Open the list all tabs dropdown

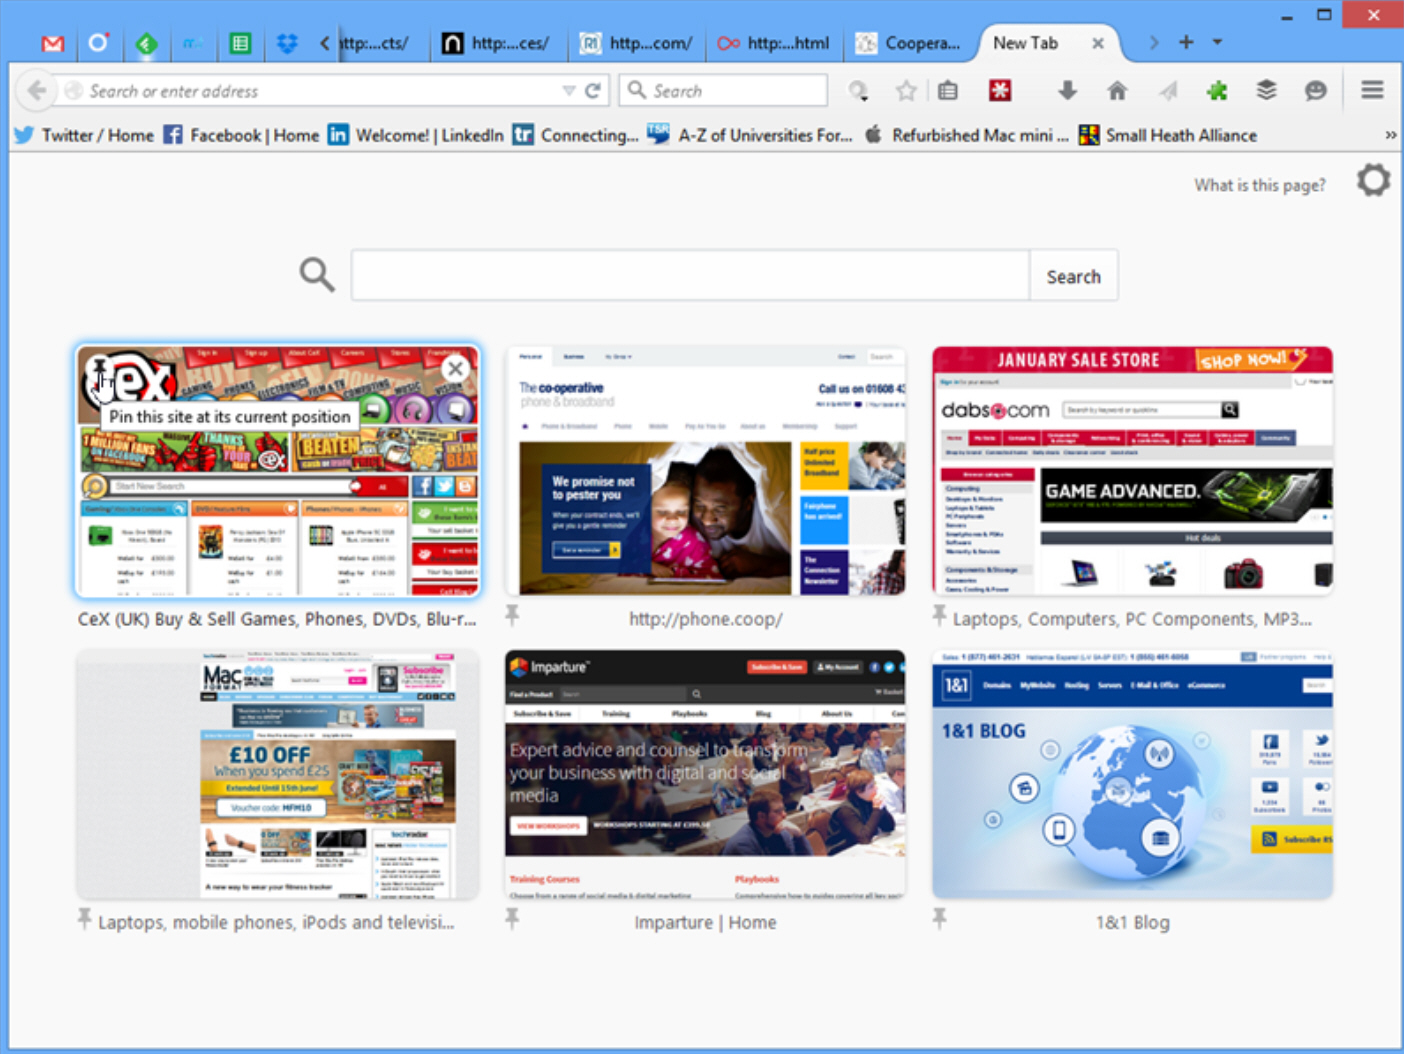[x=1217, y=42]
